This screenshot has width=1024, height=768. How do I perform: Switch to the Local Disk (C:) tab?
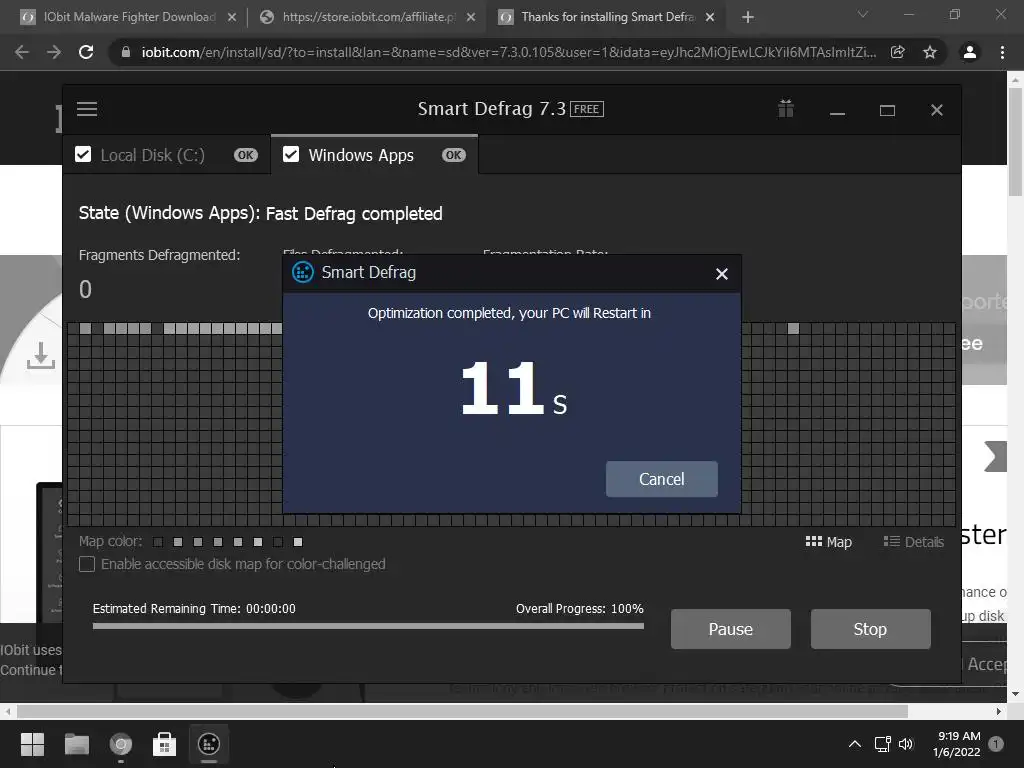click(x=167, y=155)
